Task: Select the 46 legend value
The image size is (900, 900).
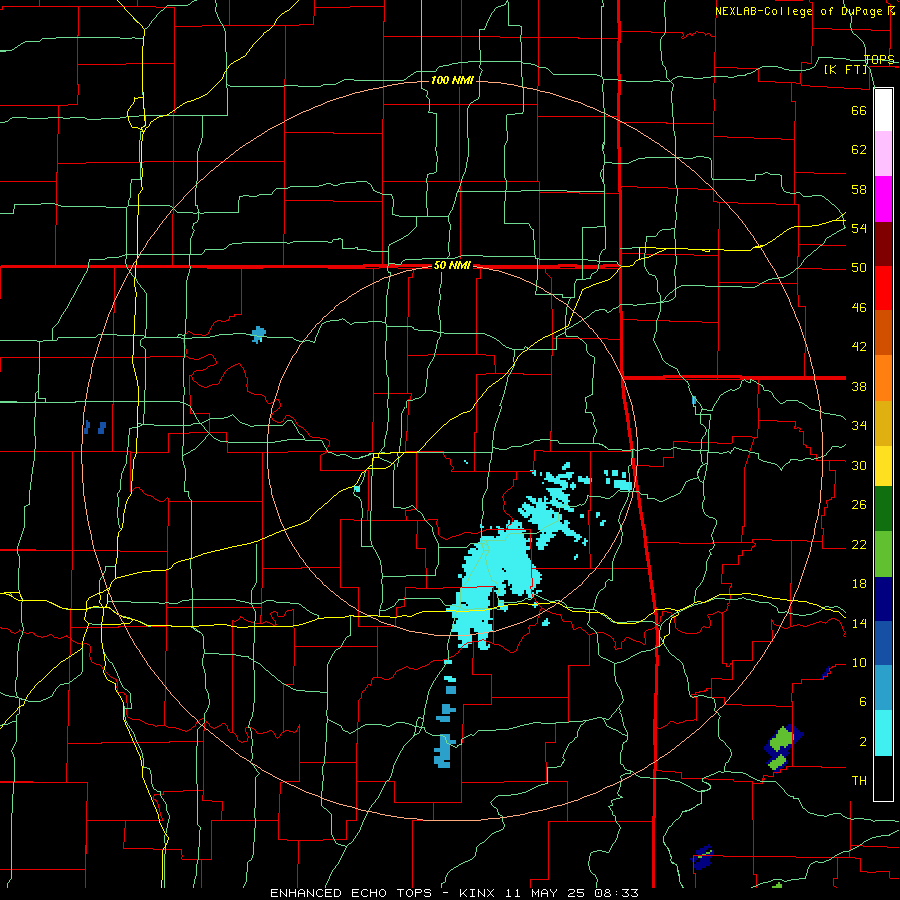Action: click(859, 308)
